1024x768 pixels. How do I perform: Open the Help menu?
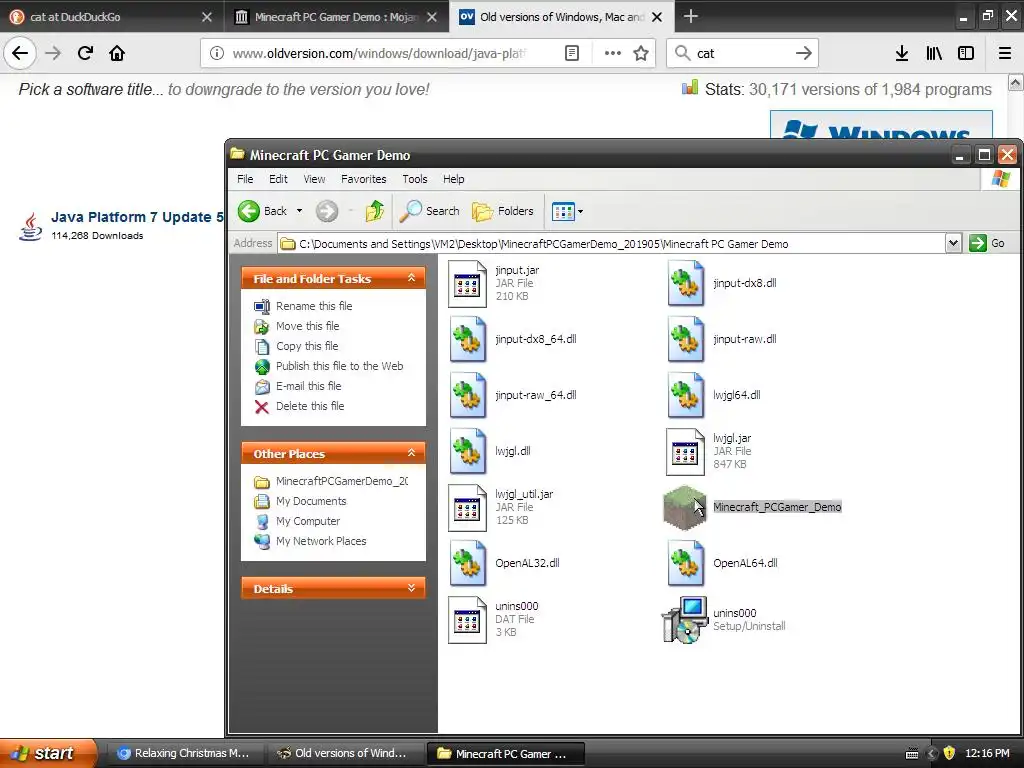453,179
